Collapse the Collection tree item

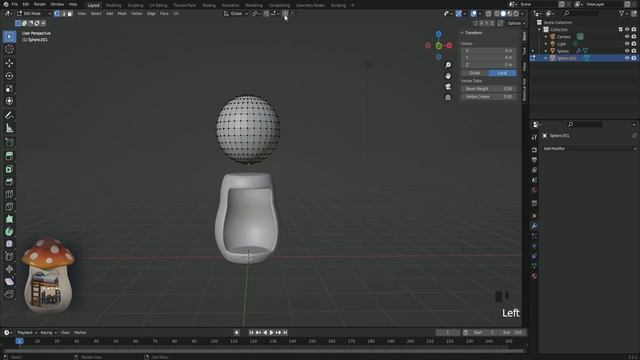coord(539,29)
